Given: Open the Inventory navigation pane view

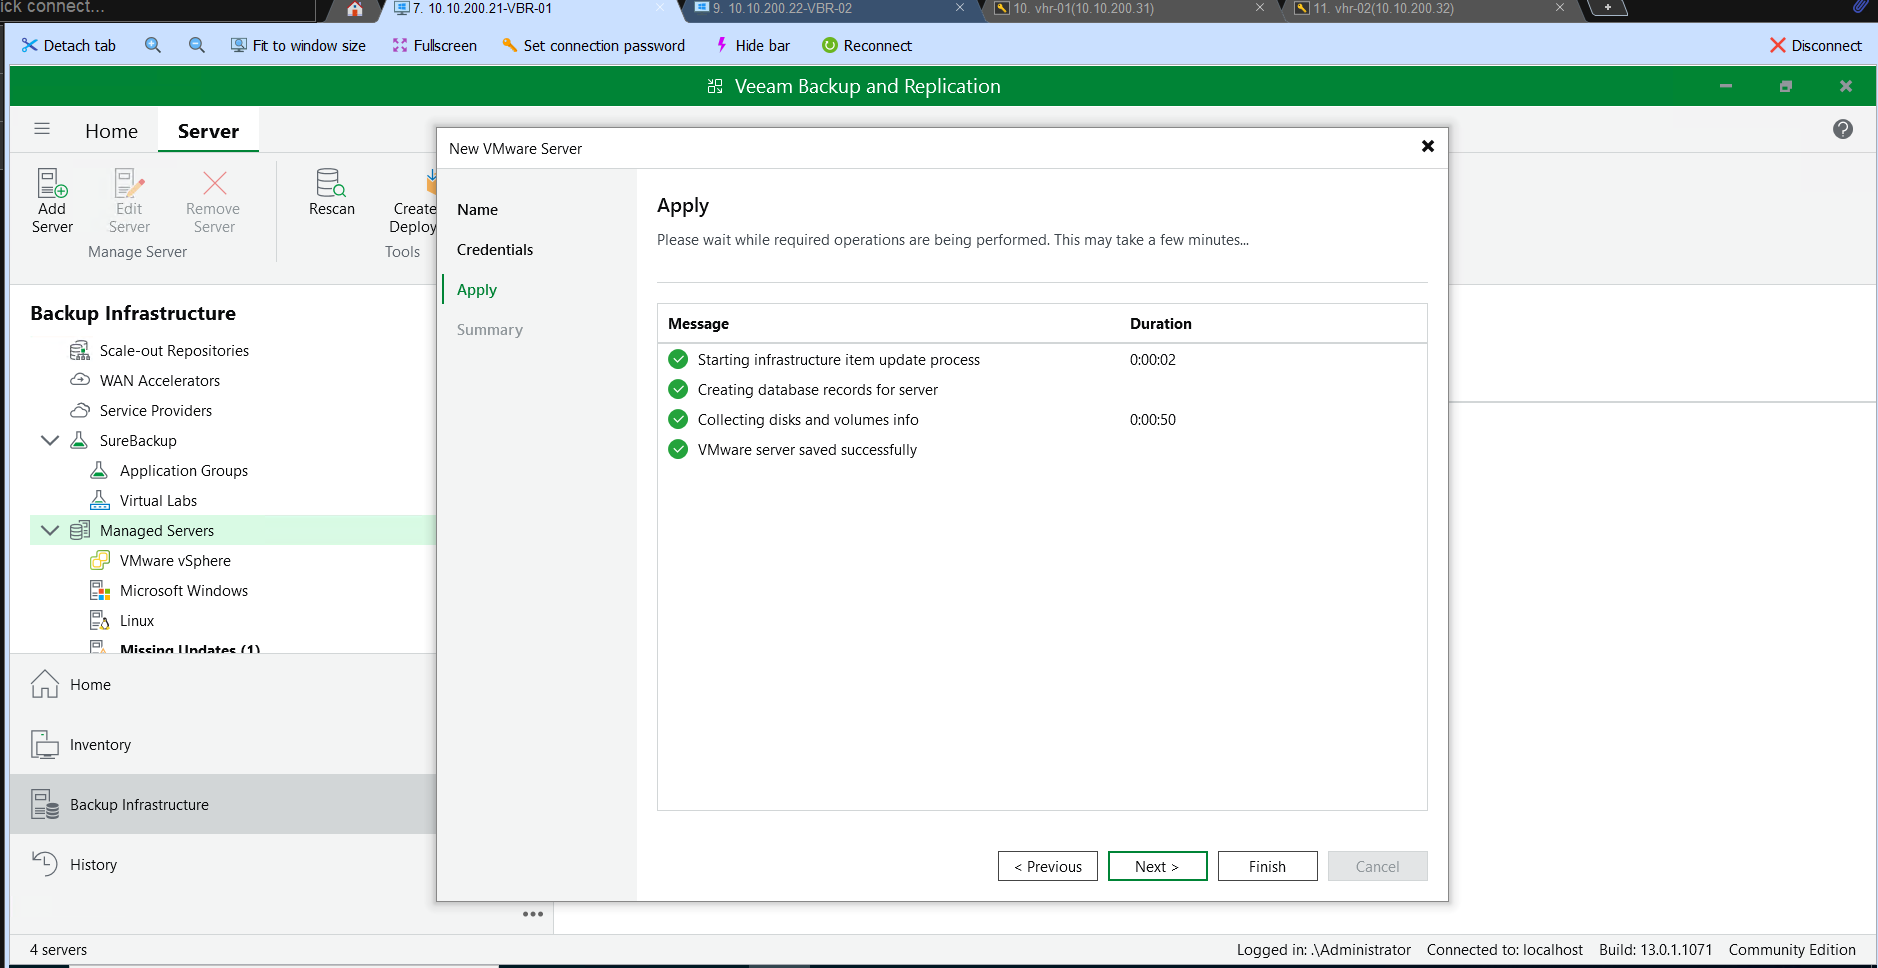Looking at the screenshot, I should point(223,745).
